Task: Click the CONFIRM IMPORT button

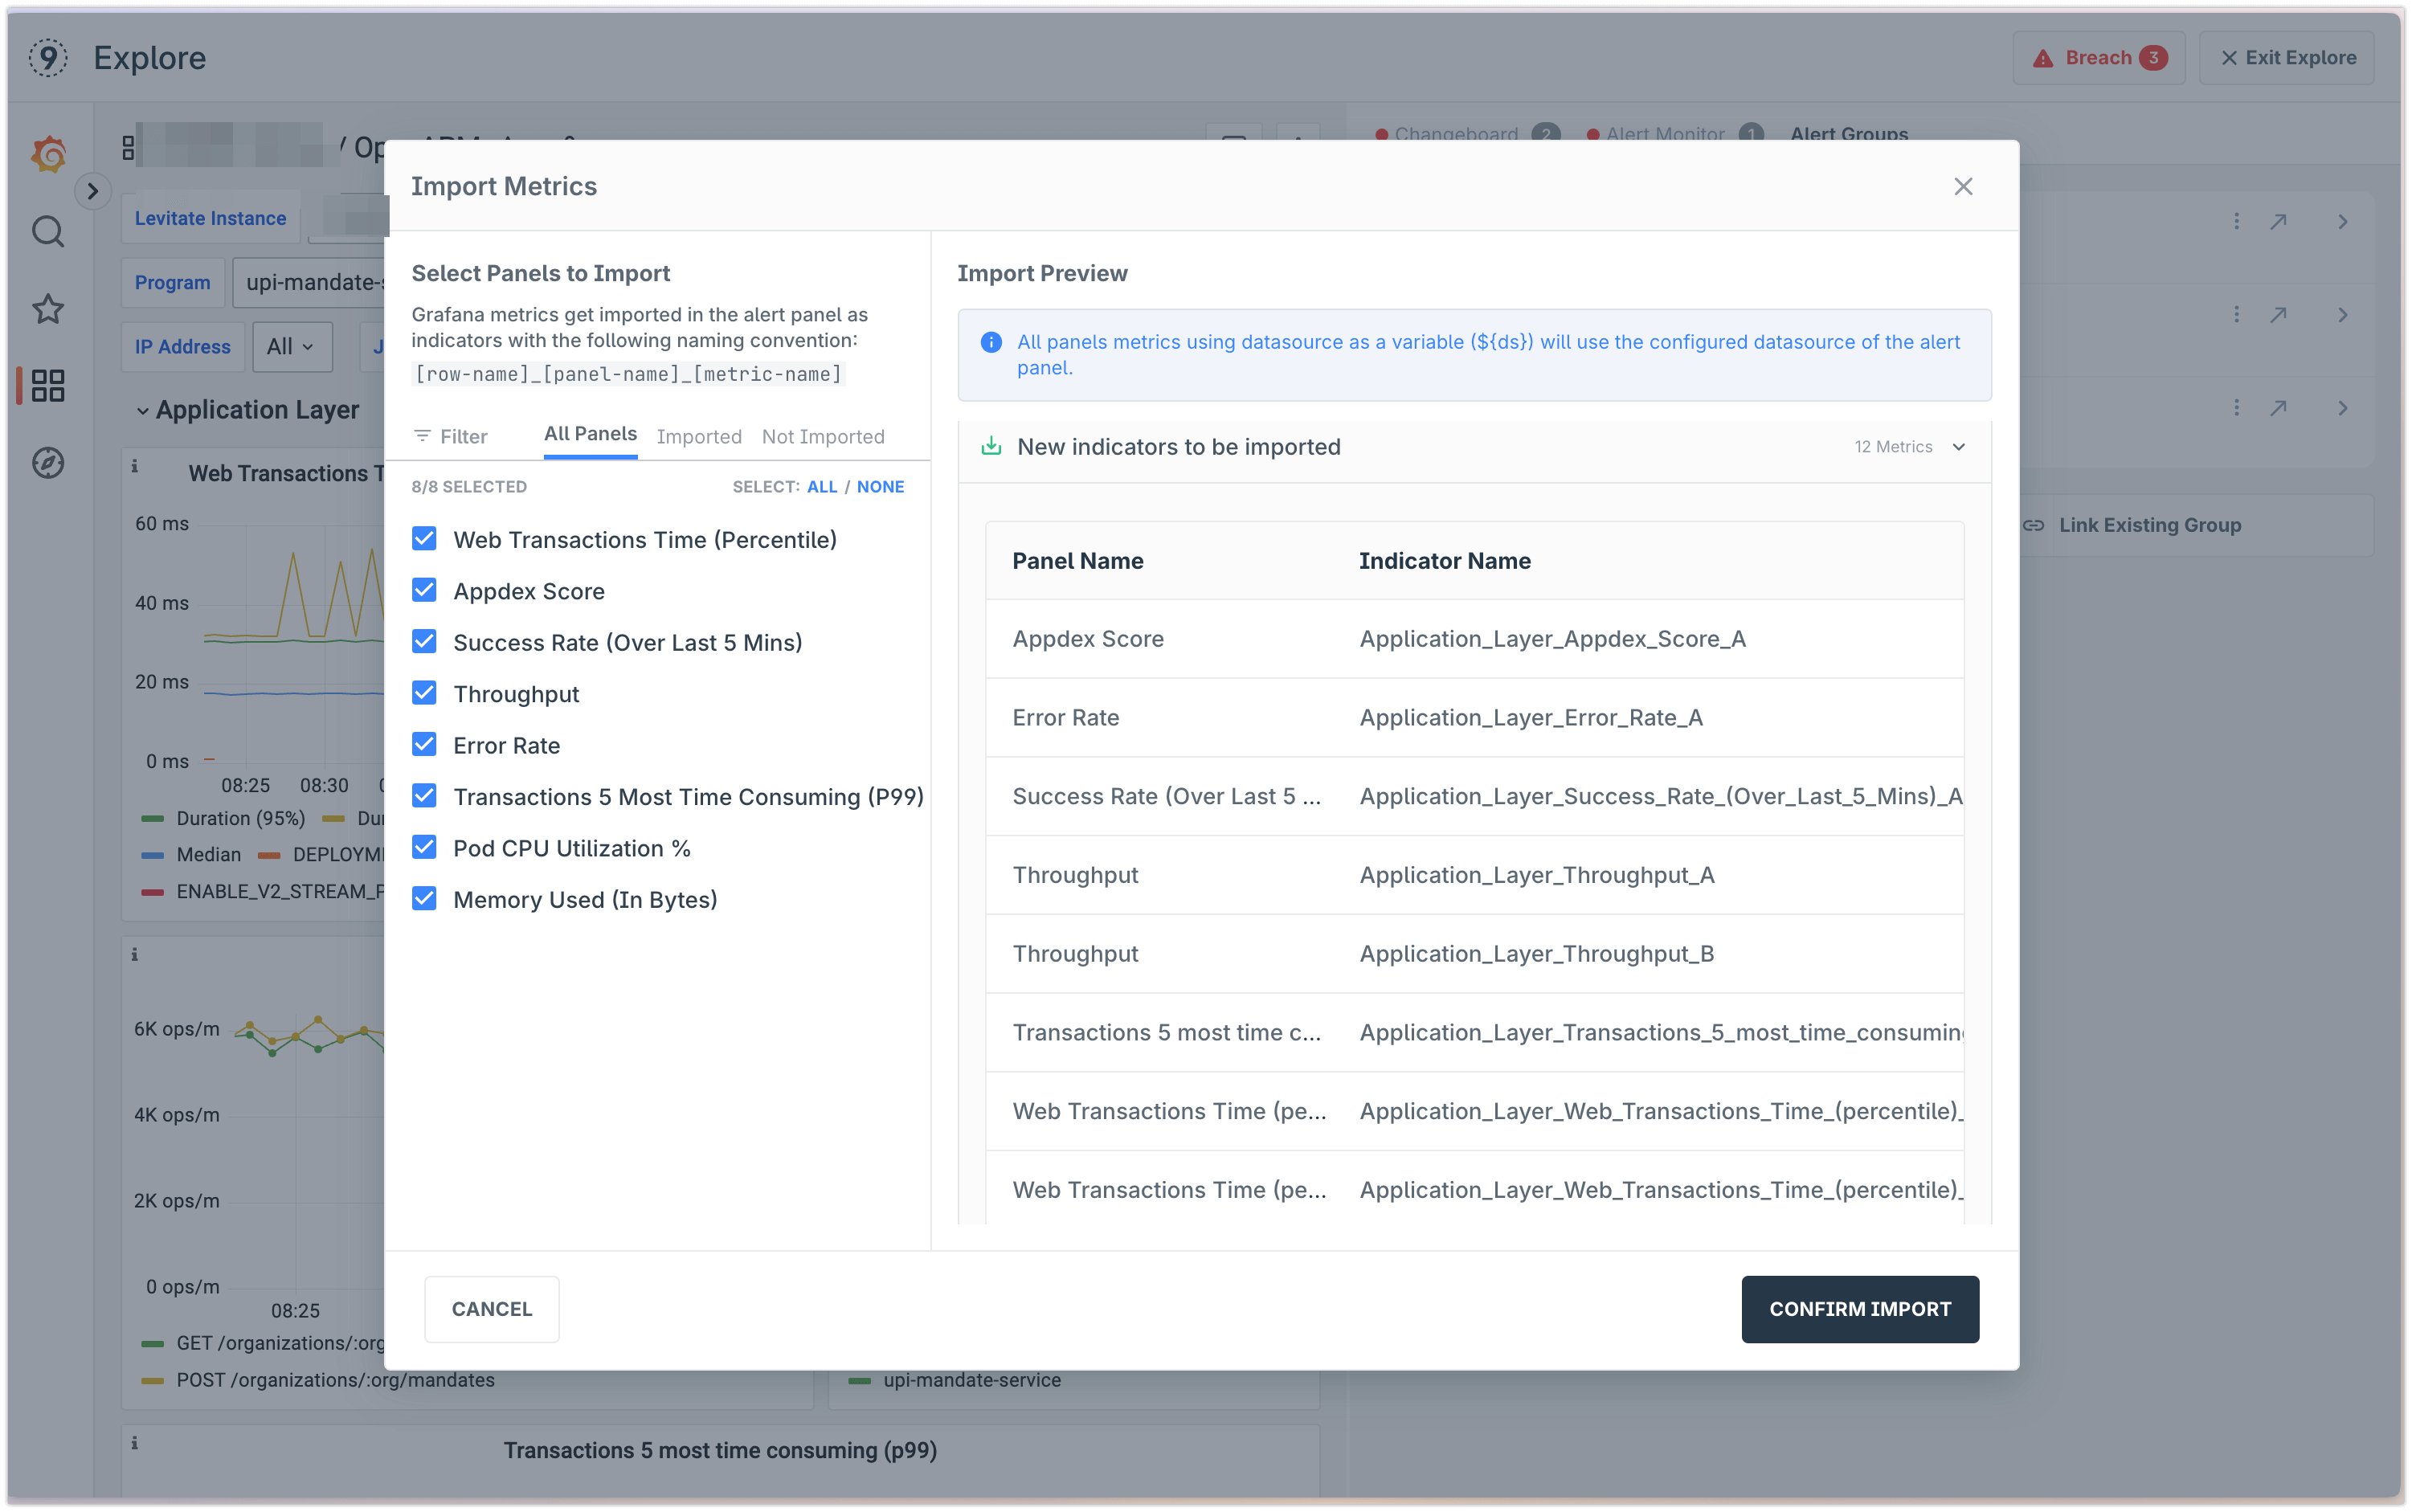Action: pos(1859,1308)
